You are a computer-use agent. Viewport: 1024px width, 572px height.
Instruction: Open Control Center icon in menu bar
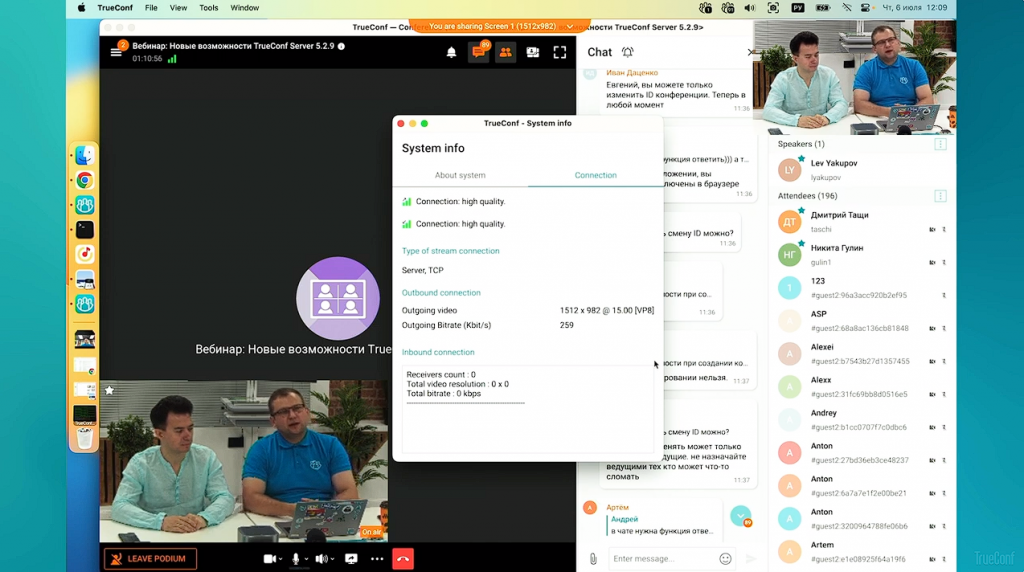(x=866, y=8)
